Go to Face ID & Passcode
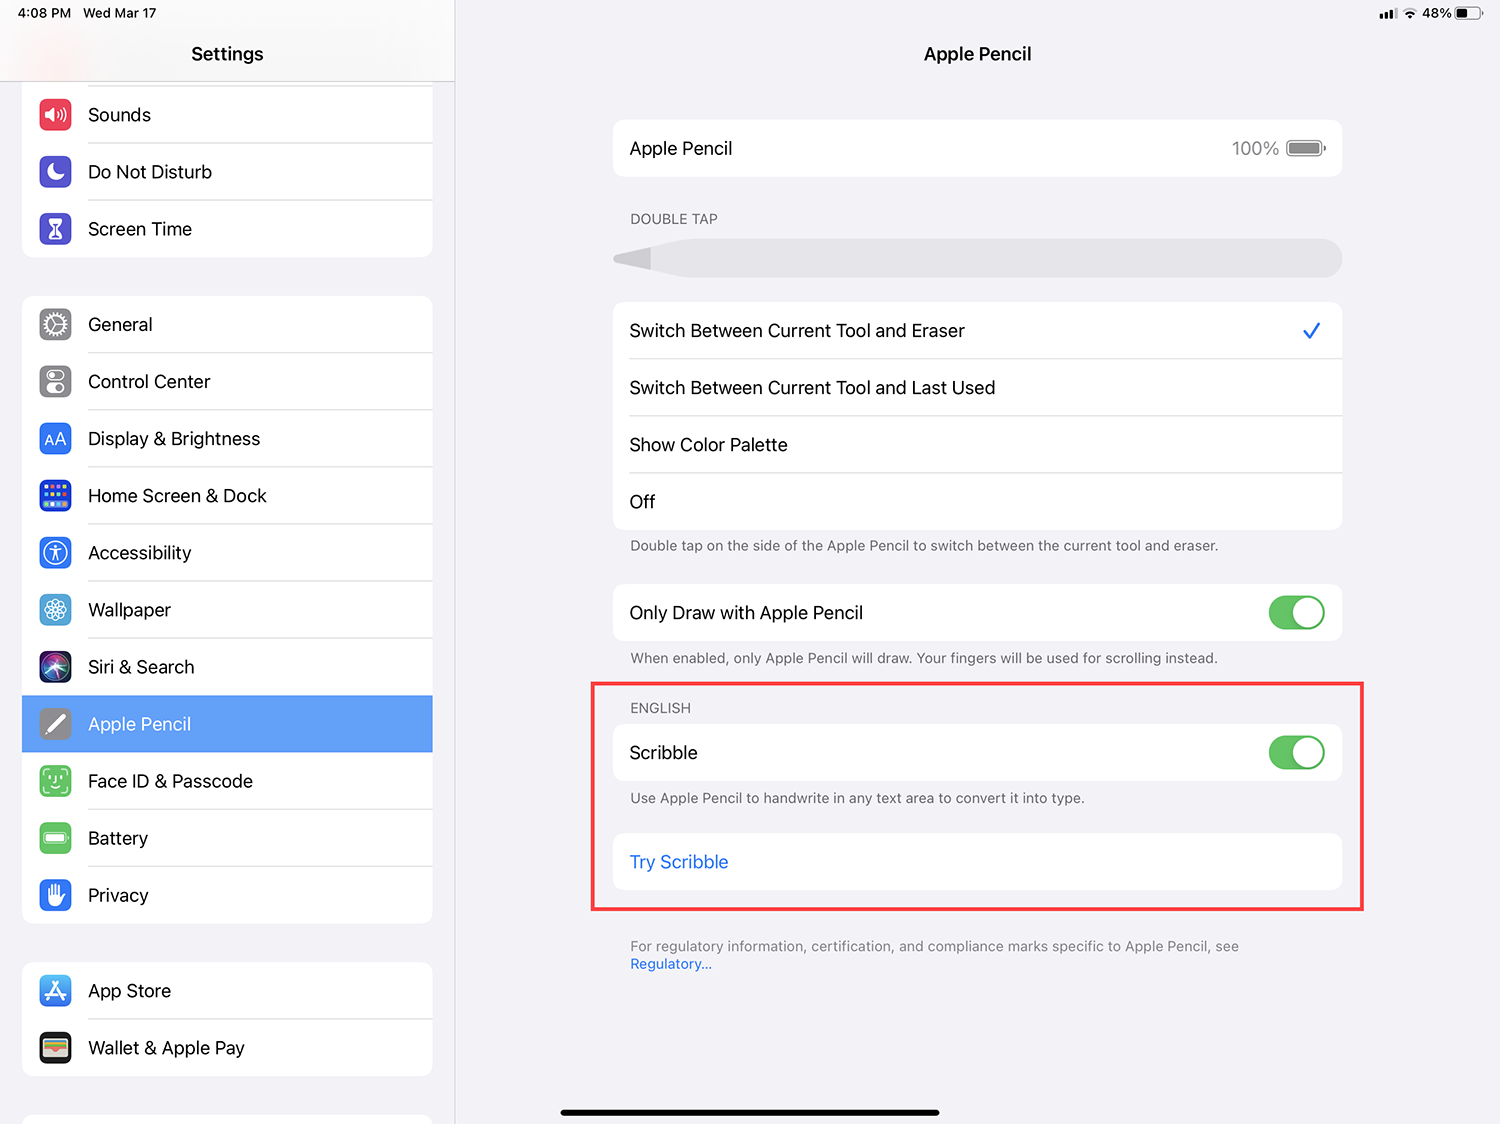 coord(170,781)
